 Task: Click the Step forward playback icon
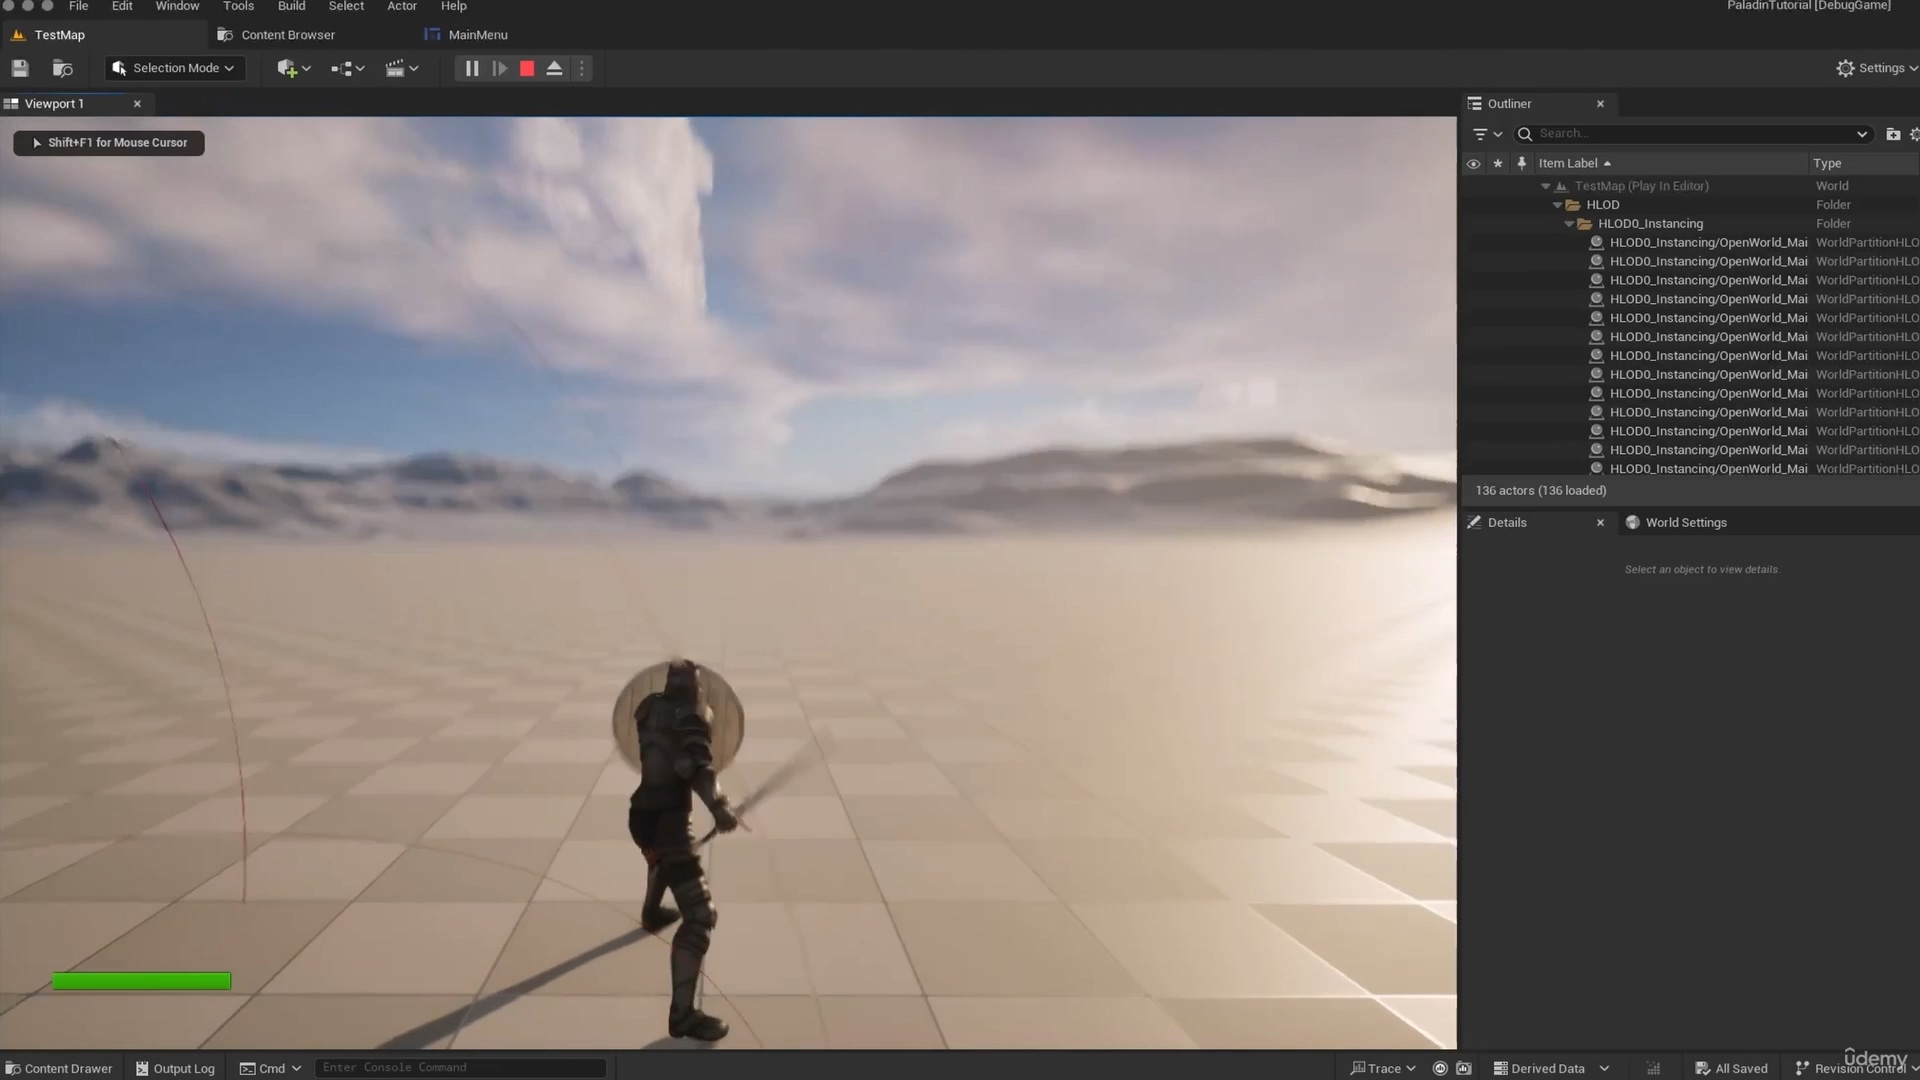tap(498, 69)
